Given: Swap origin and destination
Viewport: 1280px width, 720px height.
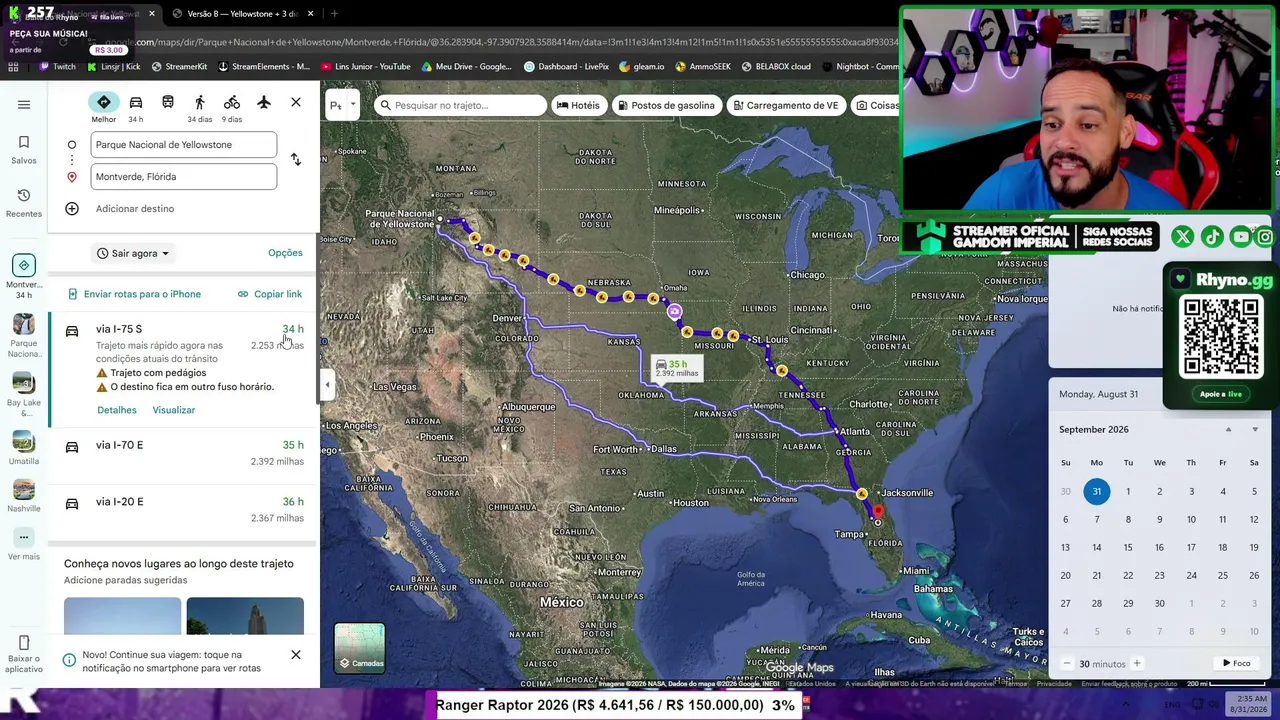Looking at the screenshot, I should click(295, 160).
